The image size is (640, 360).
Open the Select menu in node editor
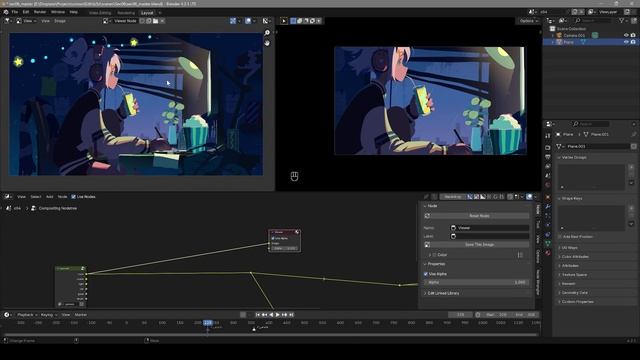coord(36,197)
